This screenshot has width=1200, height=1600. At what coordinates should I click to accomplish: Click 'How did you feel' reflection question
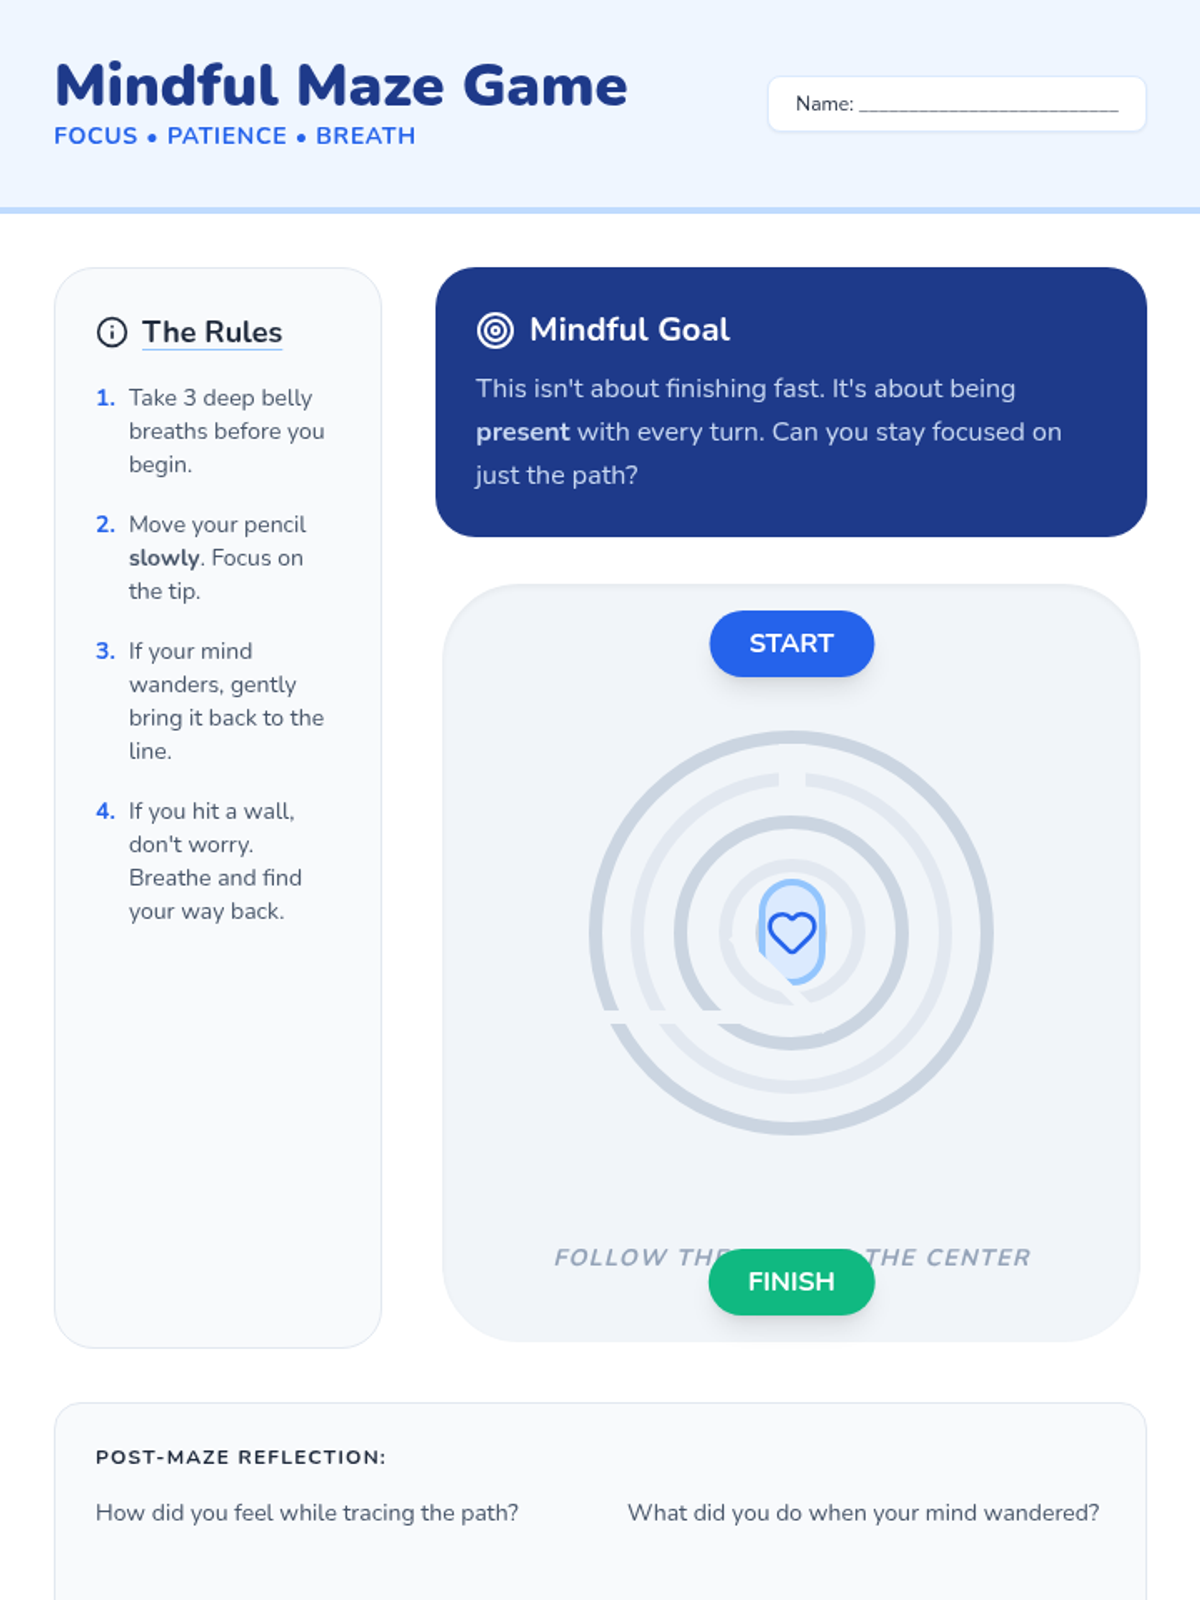307,1513
